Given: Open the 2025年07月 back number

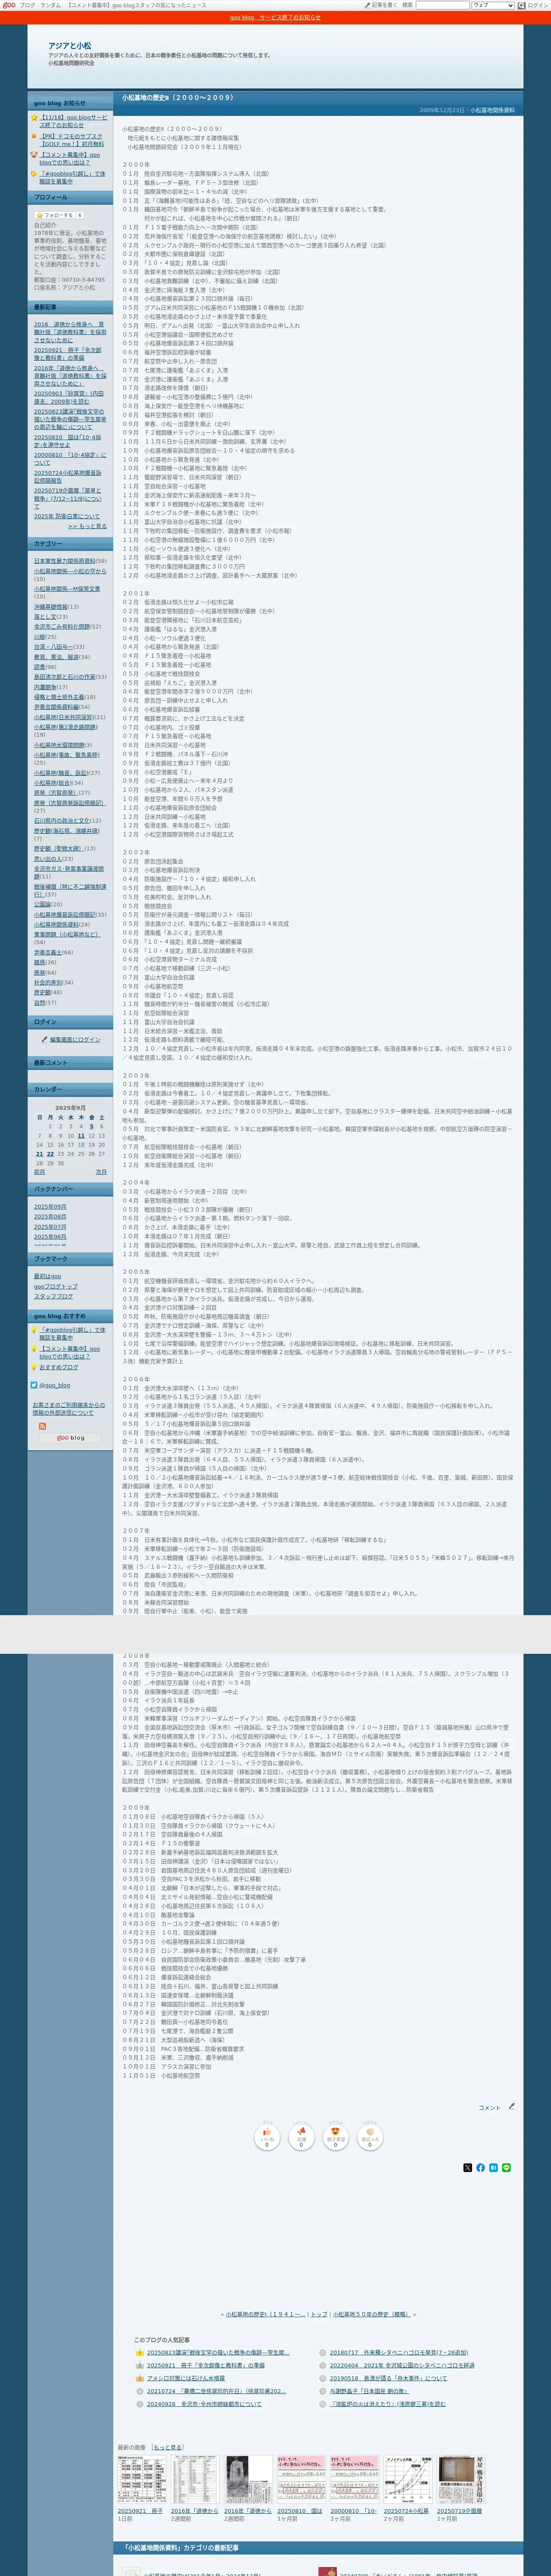Looking at the screenshot, I should pyautogui.click(x=50, y=1227).
